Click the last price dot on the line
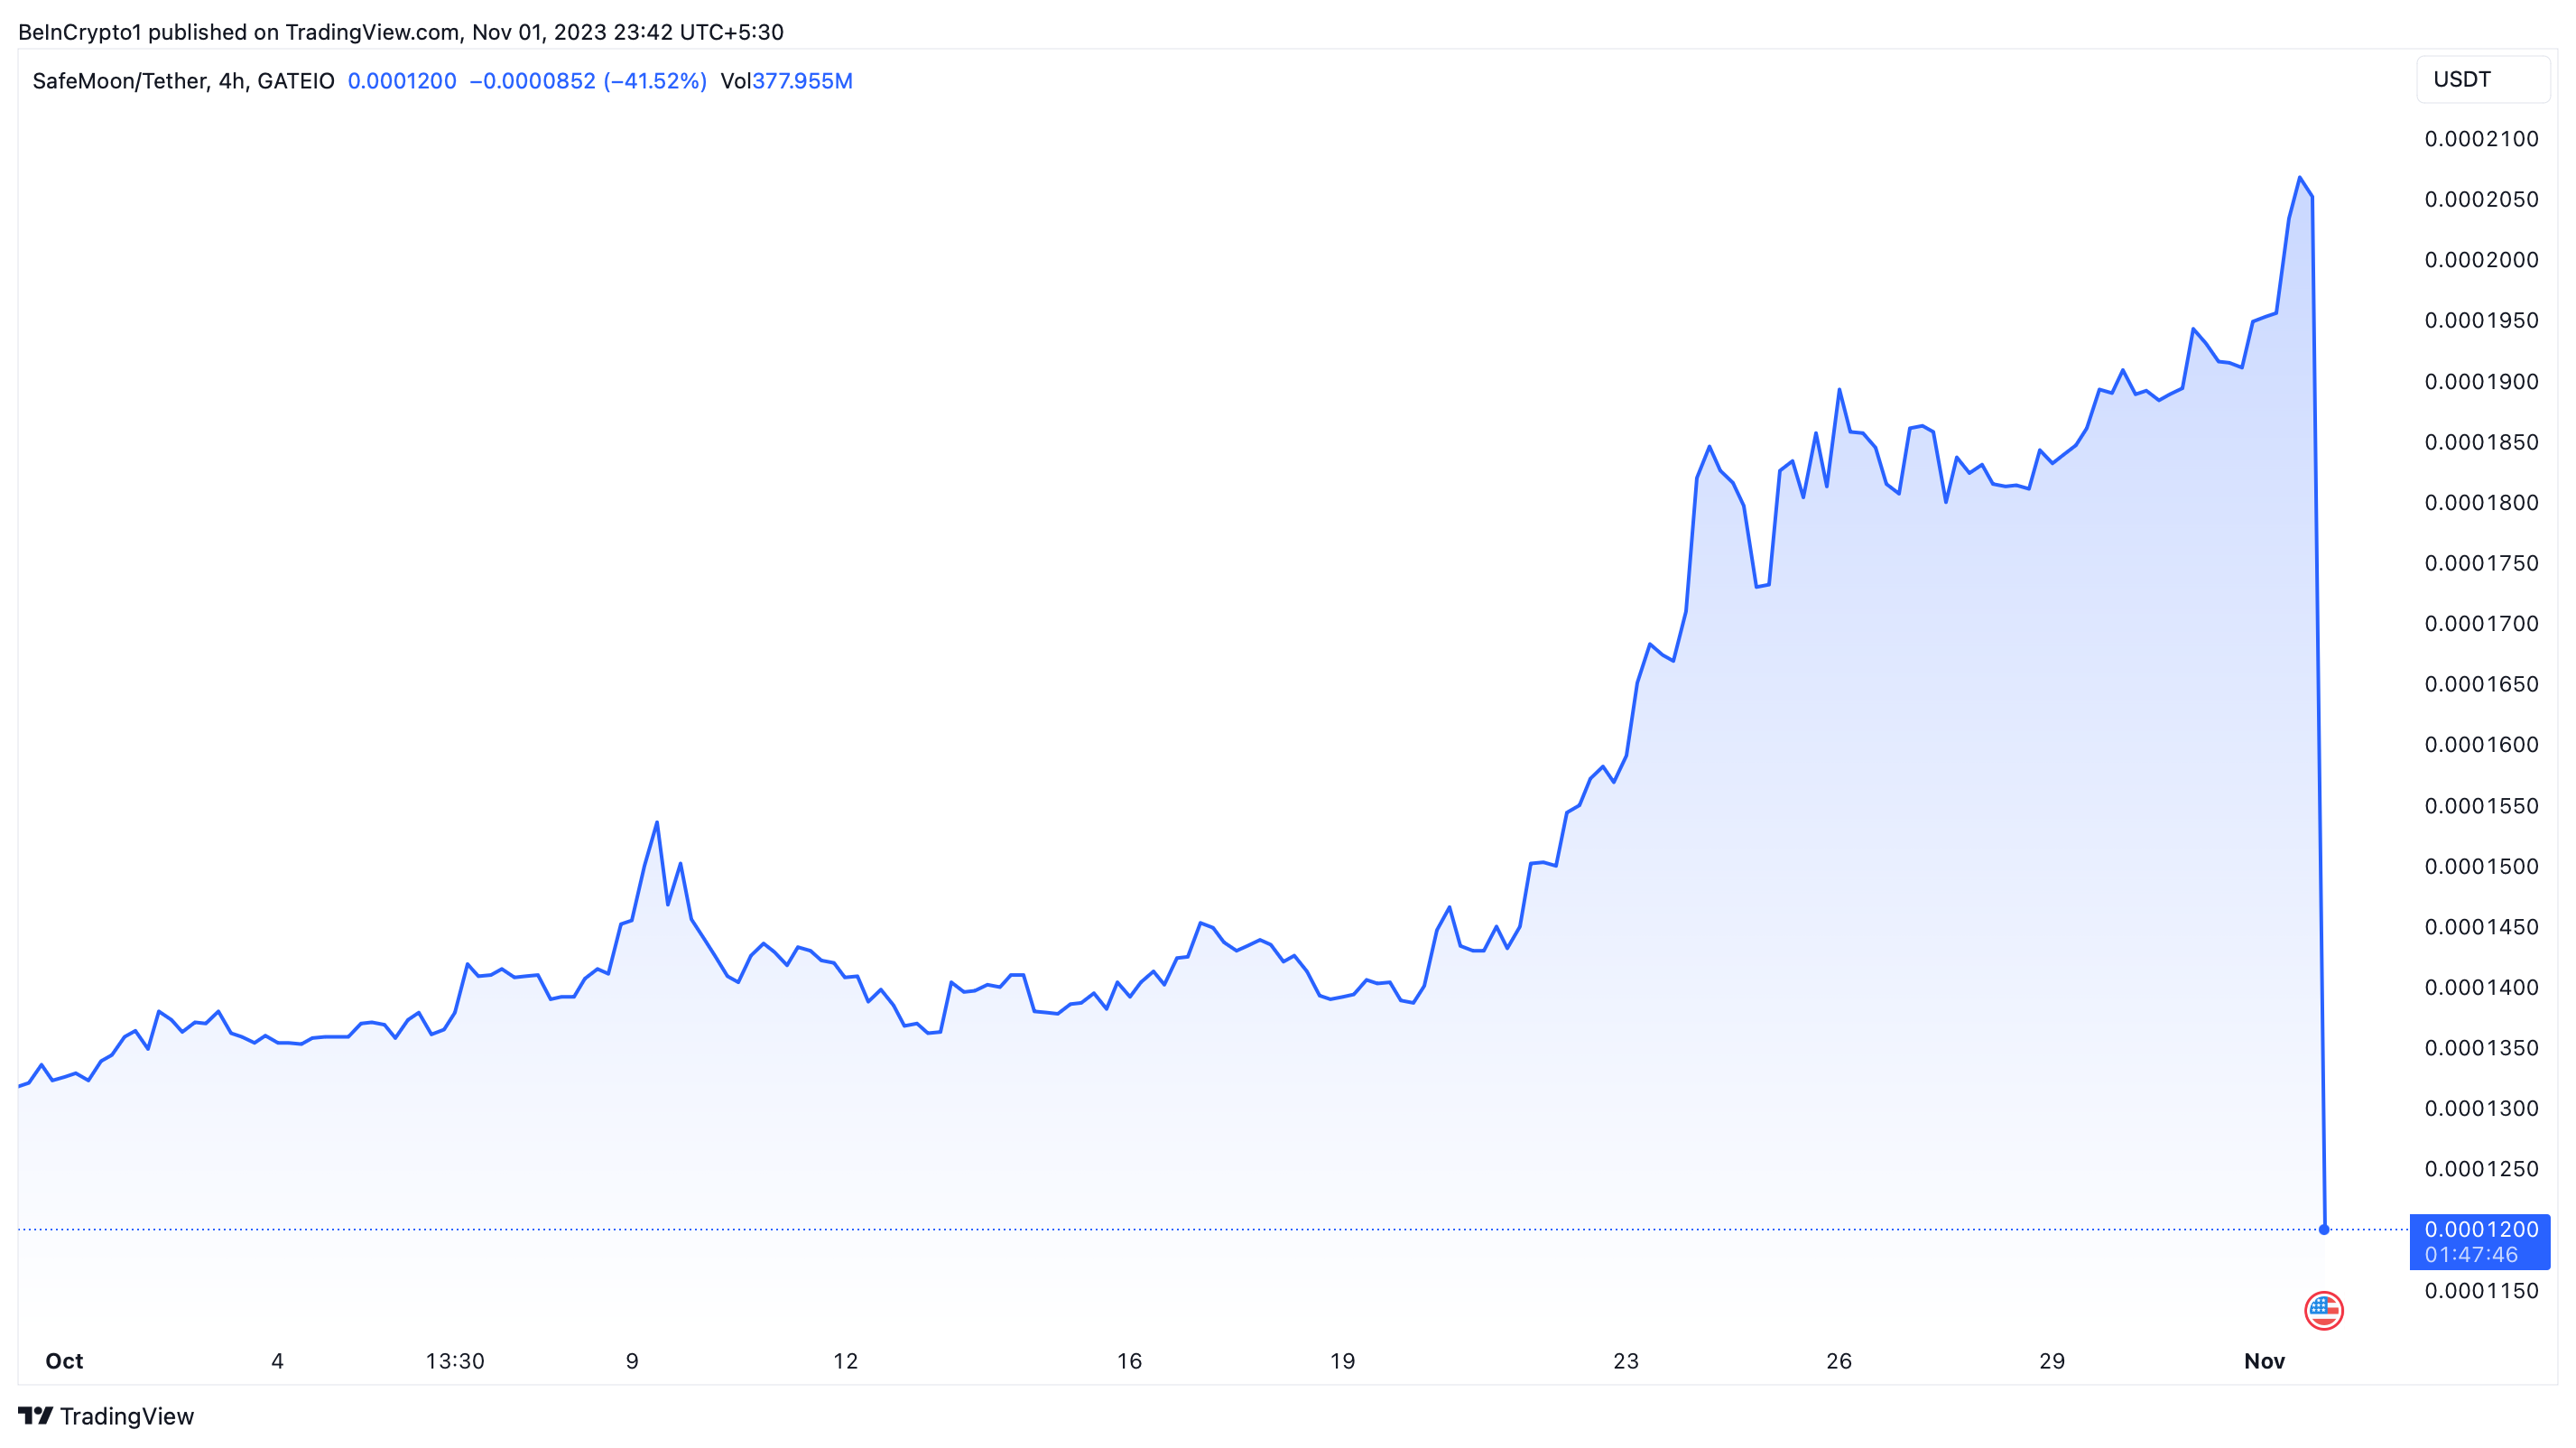The image size is (2576, 1448). (x=2324, y=1229)
